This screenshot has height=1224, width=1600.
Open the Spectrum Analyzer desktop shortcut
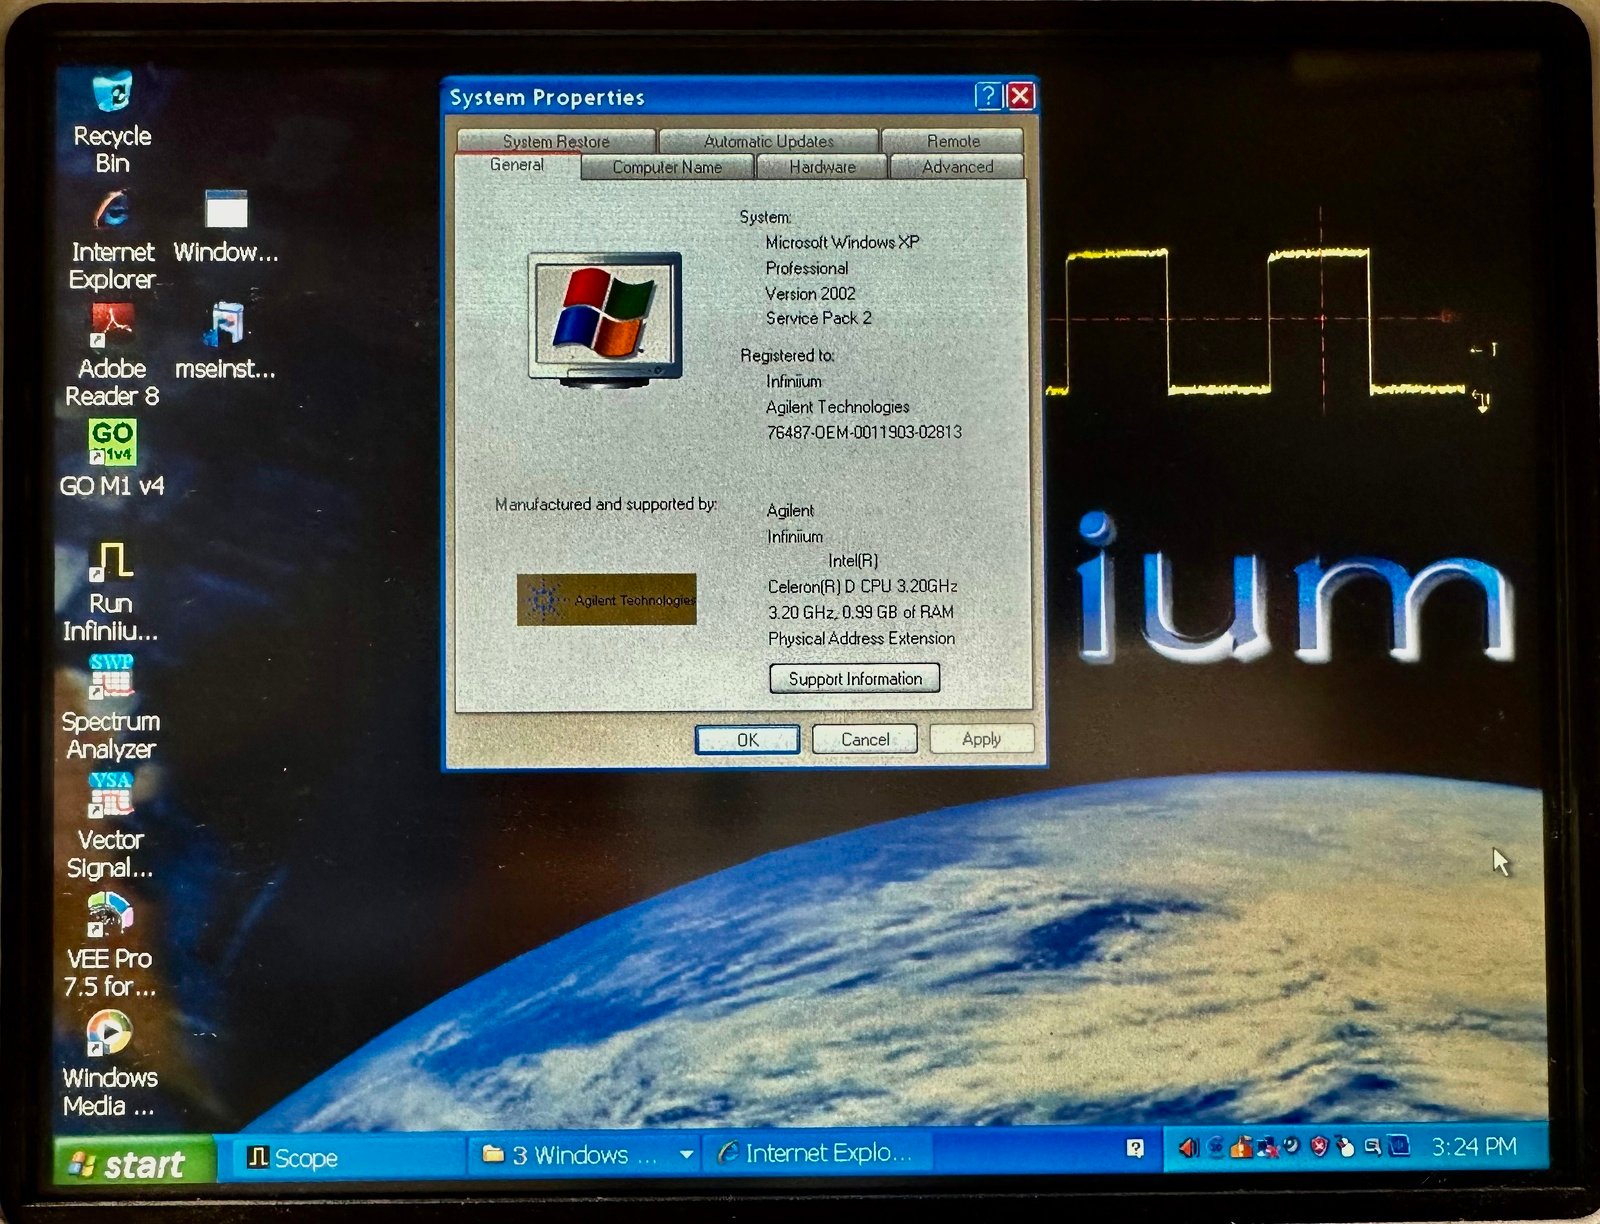coord(111,708)
